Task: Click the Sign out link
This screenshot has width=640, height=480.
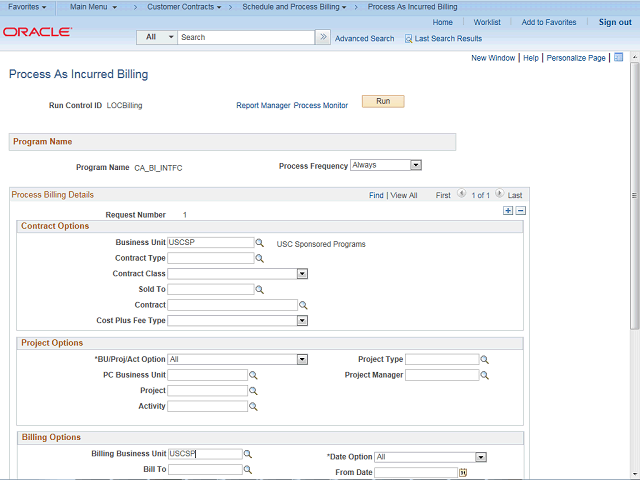Action: click(614, 22)
